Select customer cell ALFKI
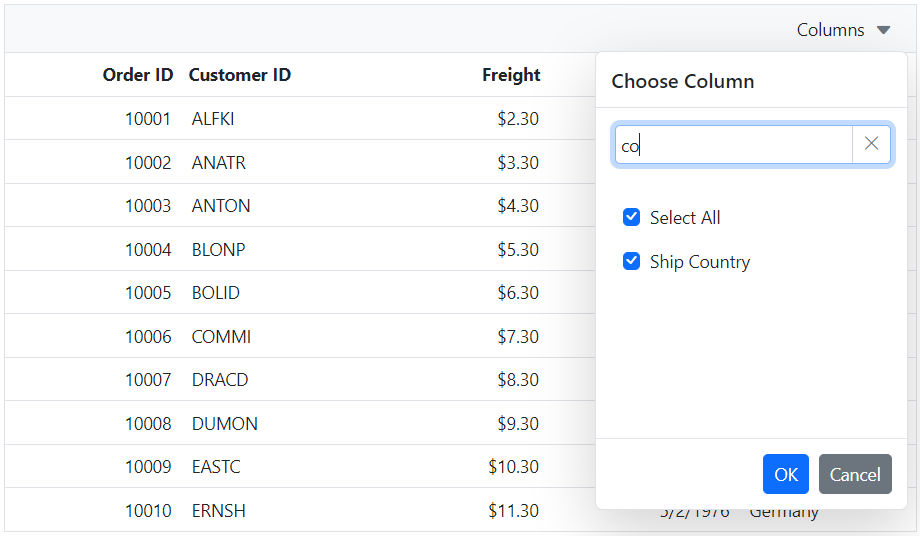Viewport: 920px width, 536px height. coord(213,119)
